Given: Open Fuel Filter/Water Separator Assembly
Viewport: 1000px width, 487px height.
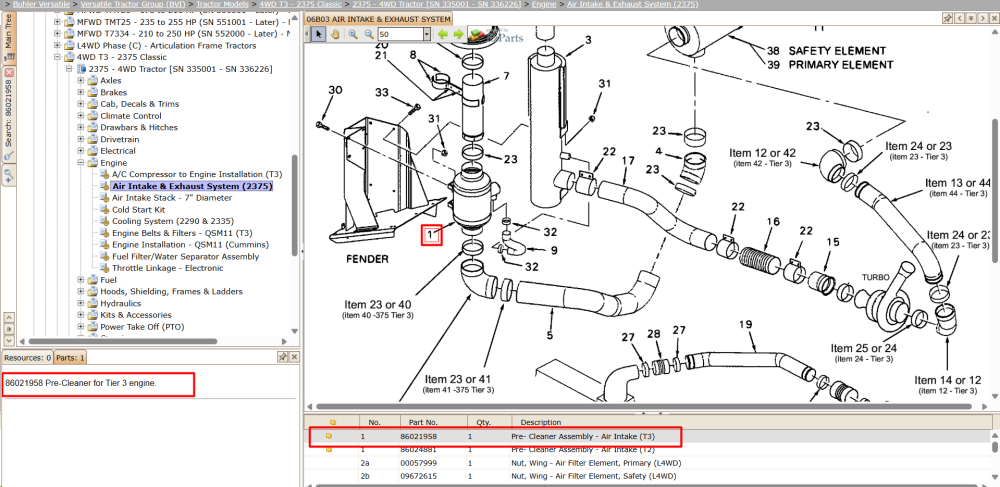Looking at the screenshot, I should pos(186,256).
